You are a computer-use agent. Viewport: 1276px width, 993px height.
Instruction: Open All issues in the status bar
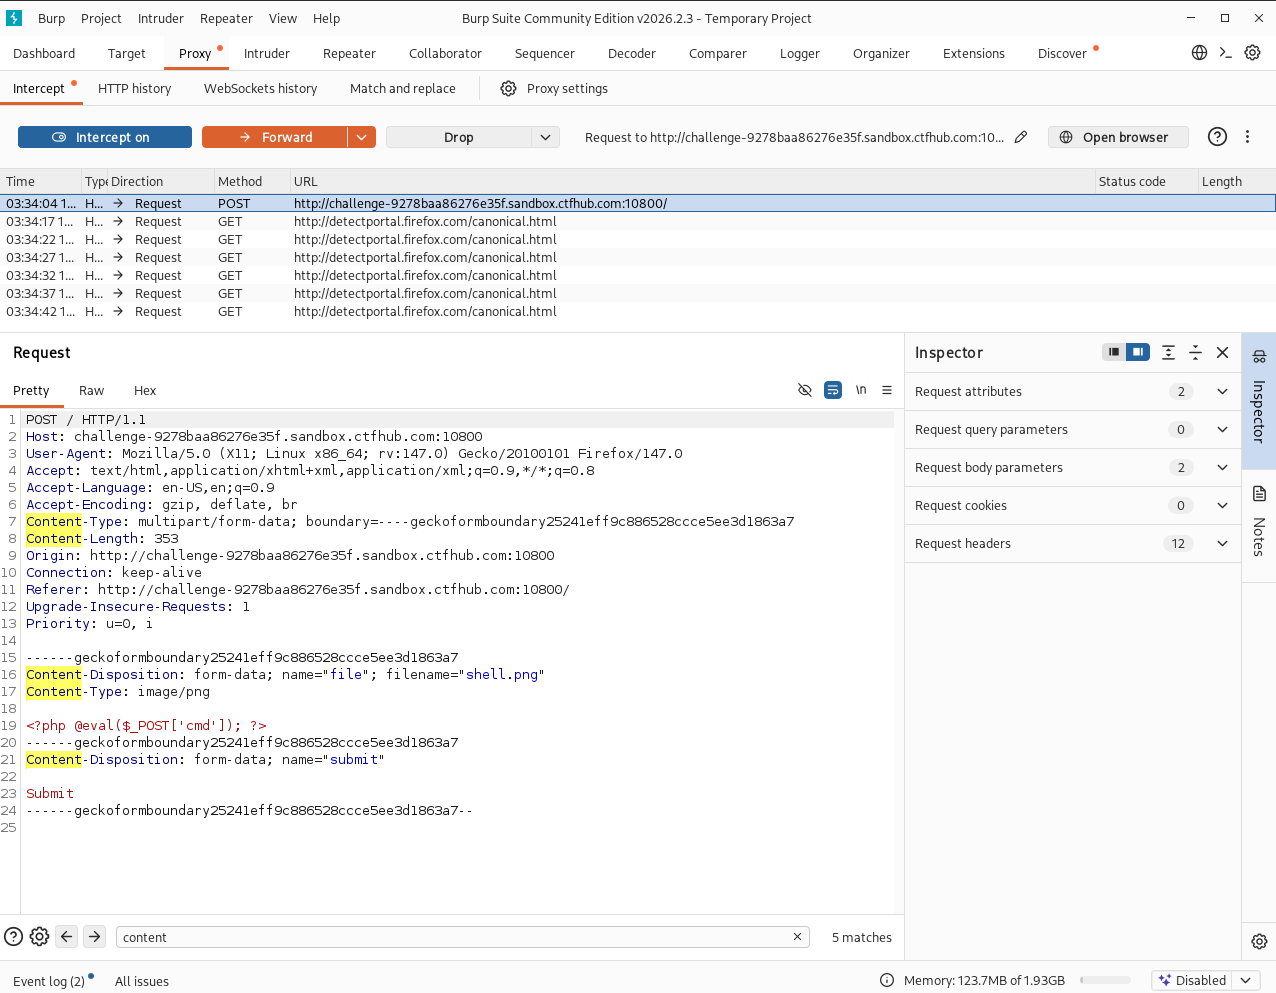pyautogui.click(x=142, y=981)
